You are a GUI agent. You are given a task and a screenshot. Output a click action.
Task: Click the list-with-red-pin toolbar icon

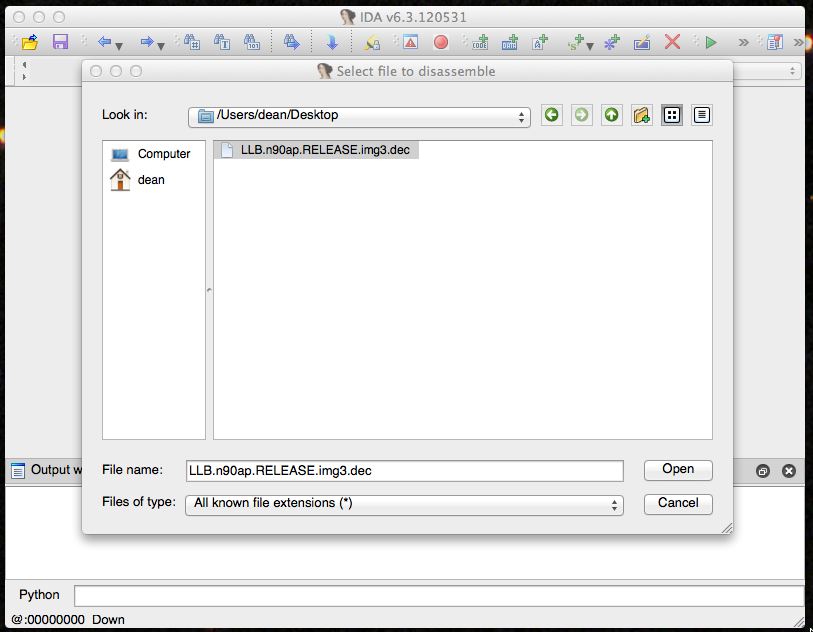775,42
